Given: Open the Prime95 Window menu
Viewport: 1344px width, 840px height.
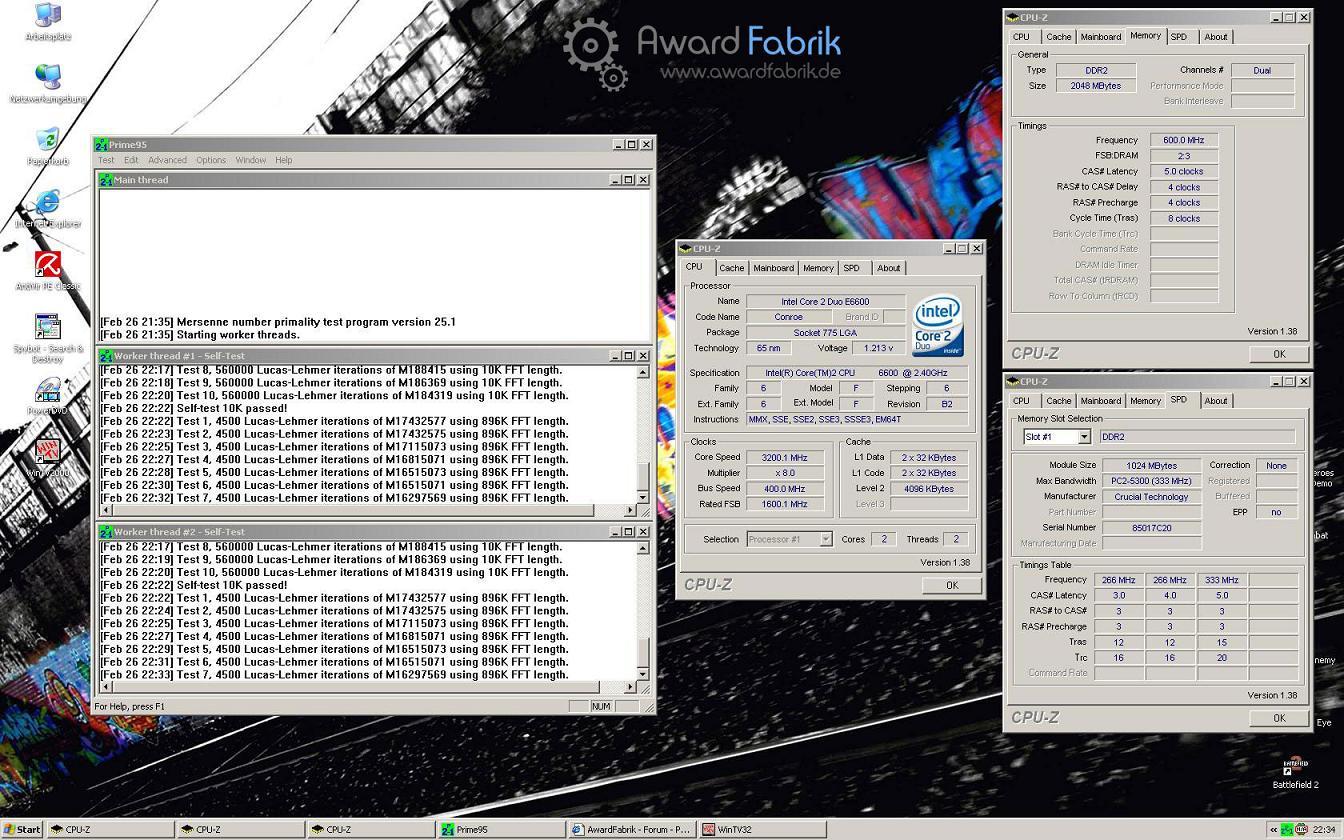Looking at the screenshot, I should [251, 160].
